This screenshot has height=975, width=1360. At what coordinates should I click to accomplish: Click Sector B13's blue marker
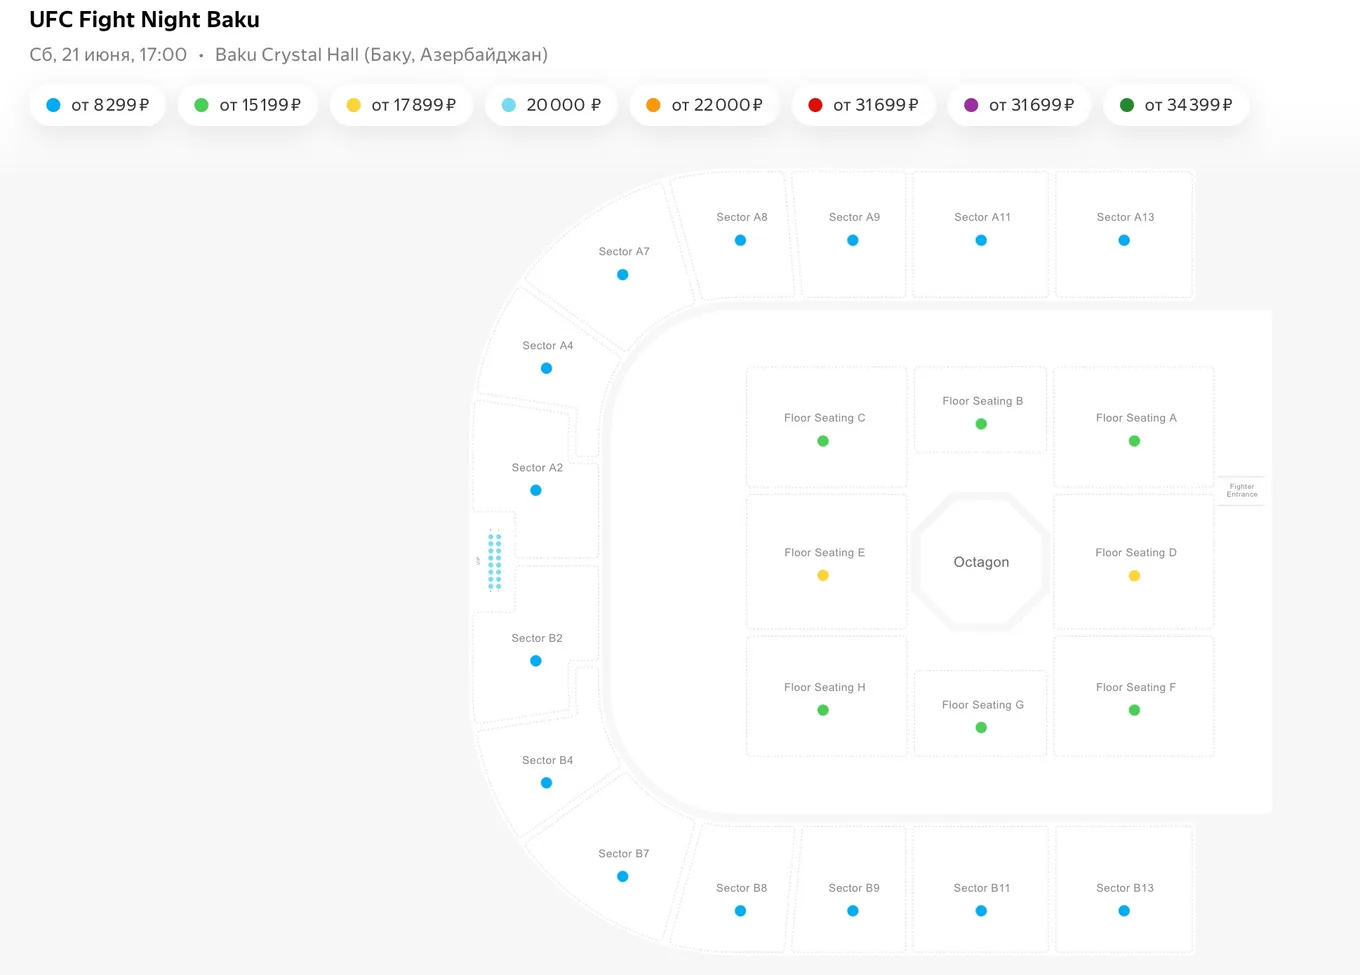[x=1124, y=911]
